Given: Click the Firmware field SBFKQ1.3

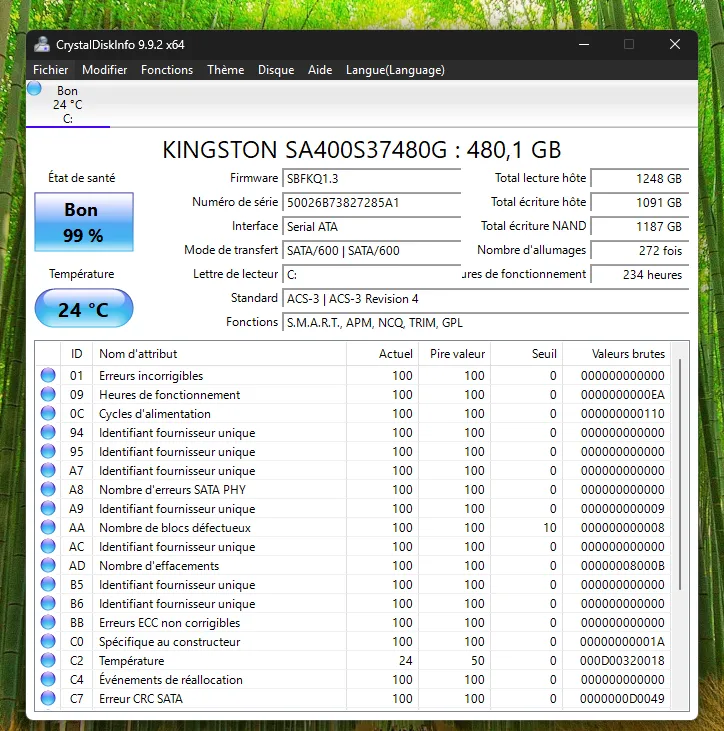Looking at the screenshot, I should tap(372, 179).
